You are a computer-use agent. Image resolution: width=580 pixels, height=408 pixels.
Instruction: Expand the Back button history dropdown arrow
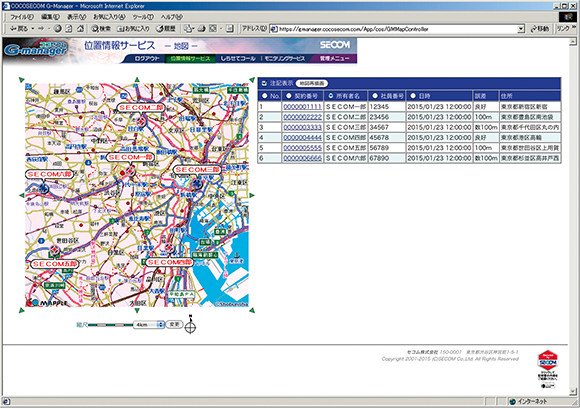point(33,28)
